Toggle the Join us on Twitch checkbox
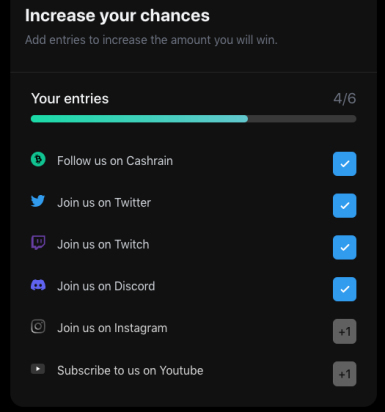 tap(344, 247)
